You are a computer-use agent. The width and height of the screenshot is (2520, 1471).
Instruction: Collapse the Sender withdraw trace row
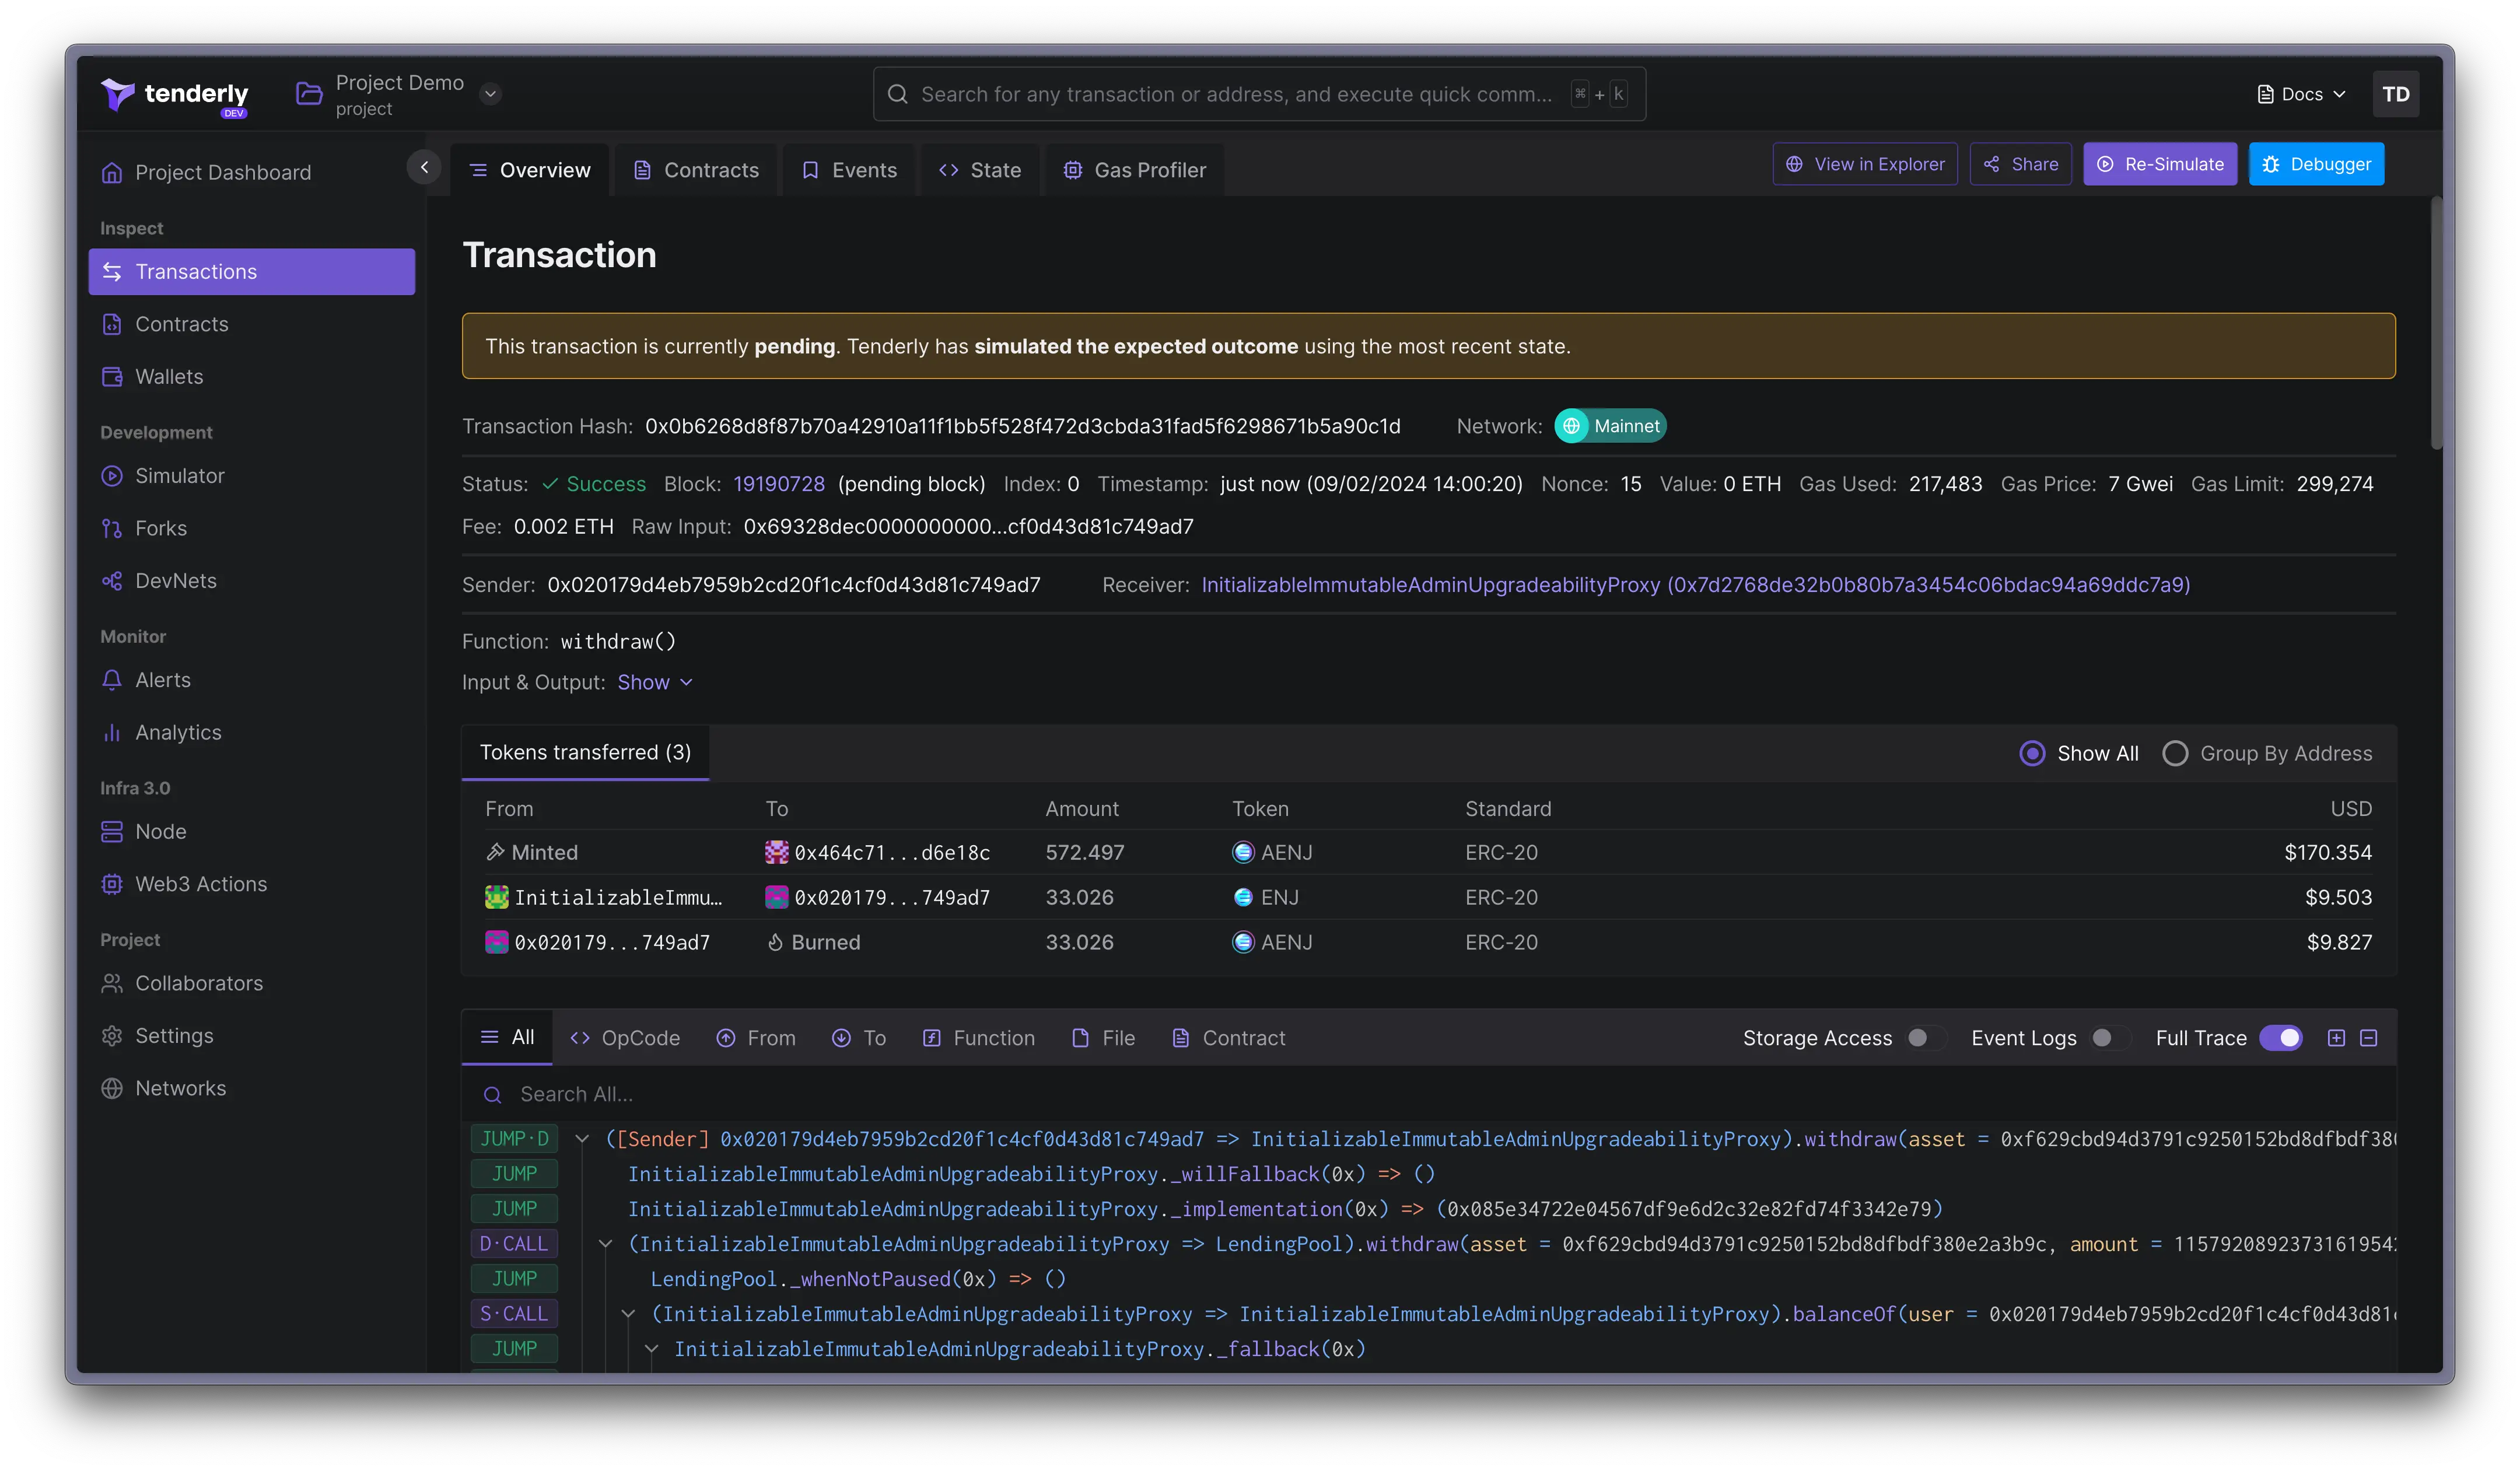tap(582, 1139)
